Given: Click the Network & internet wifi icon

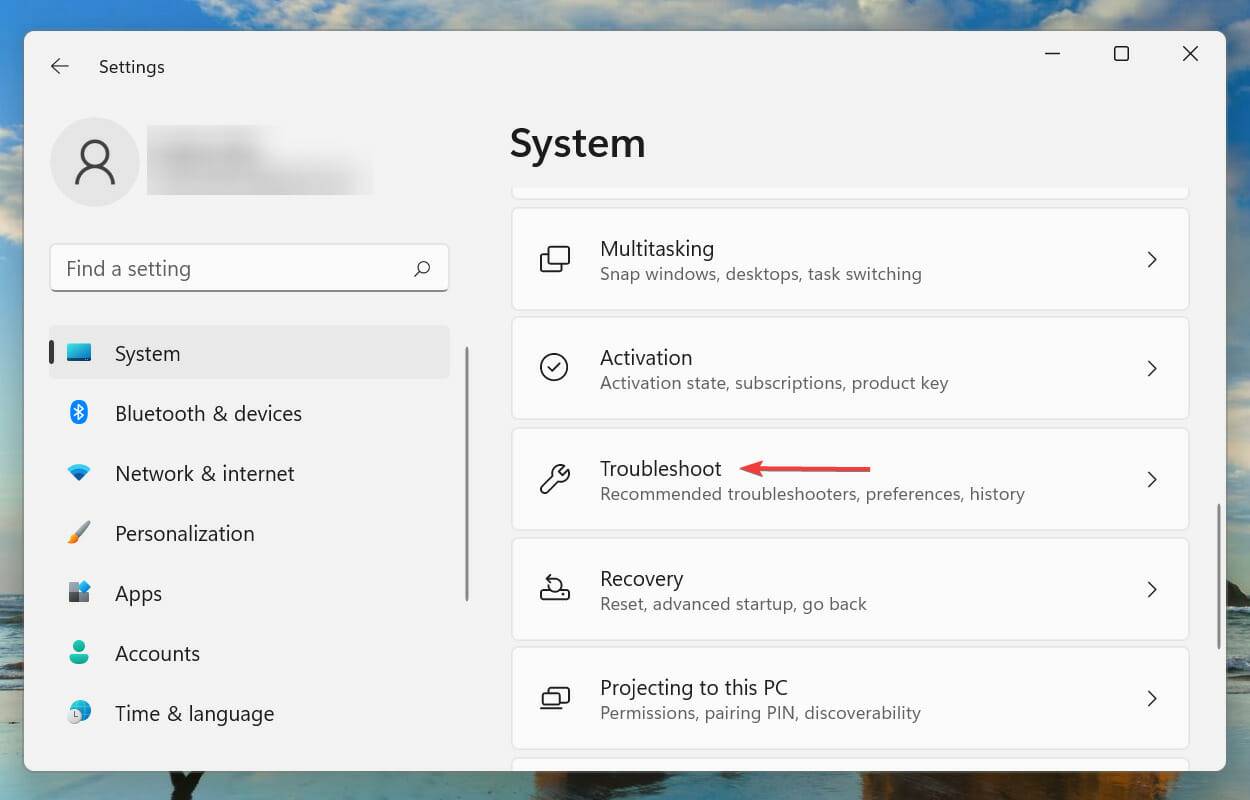Looking at the screenshot, I should 82,473.
